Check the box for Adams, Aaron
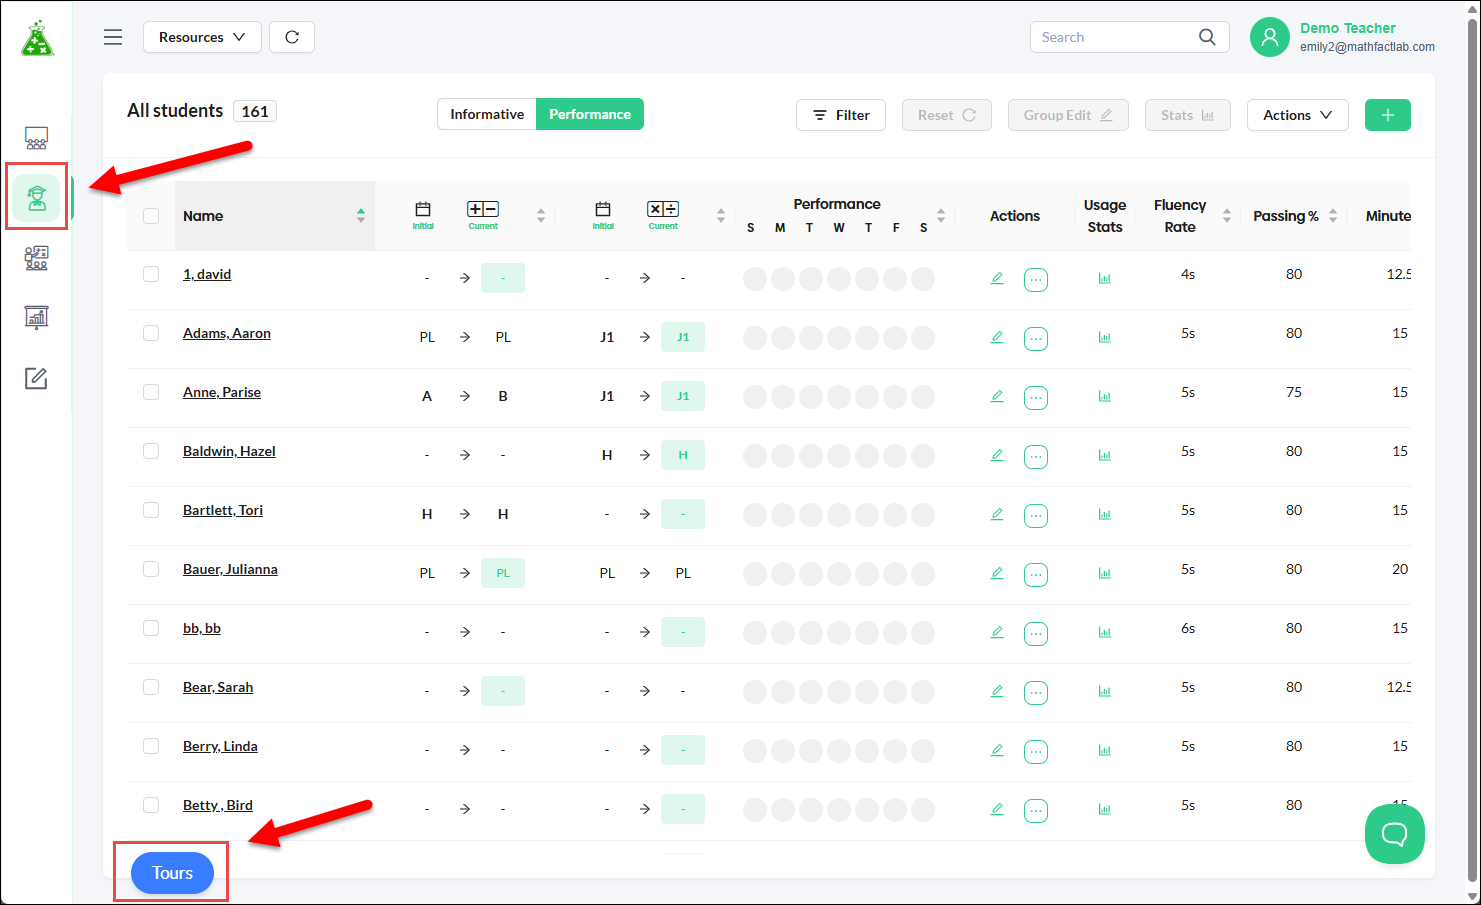 coord(151,333)
